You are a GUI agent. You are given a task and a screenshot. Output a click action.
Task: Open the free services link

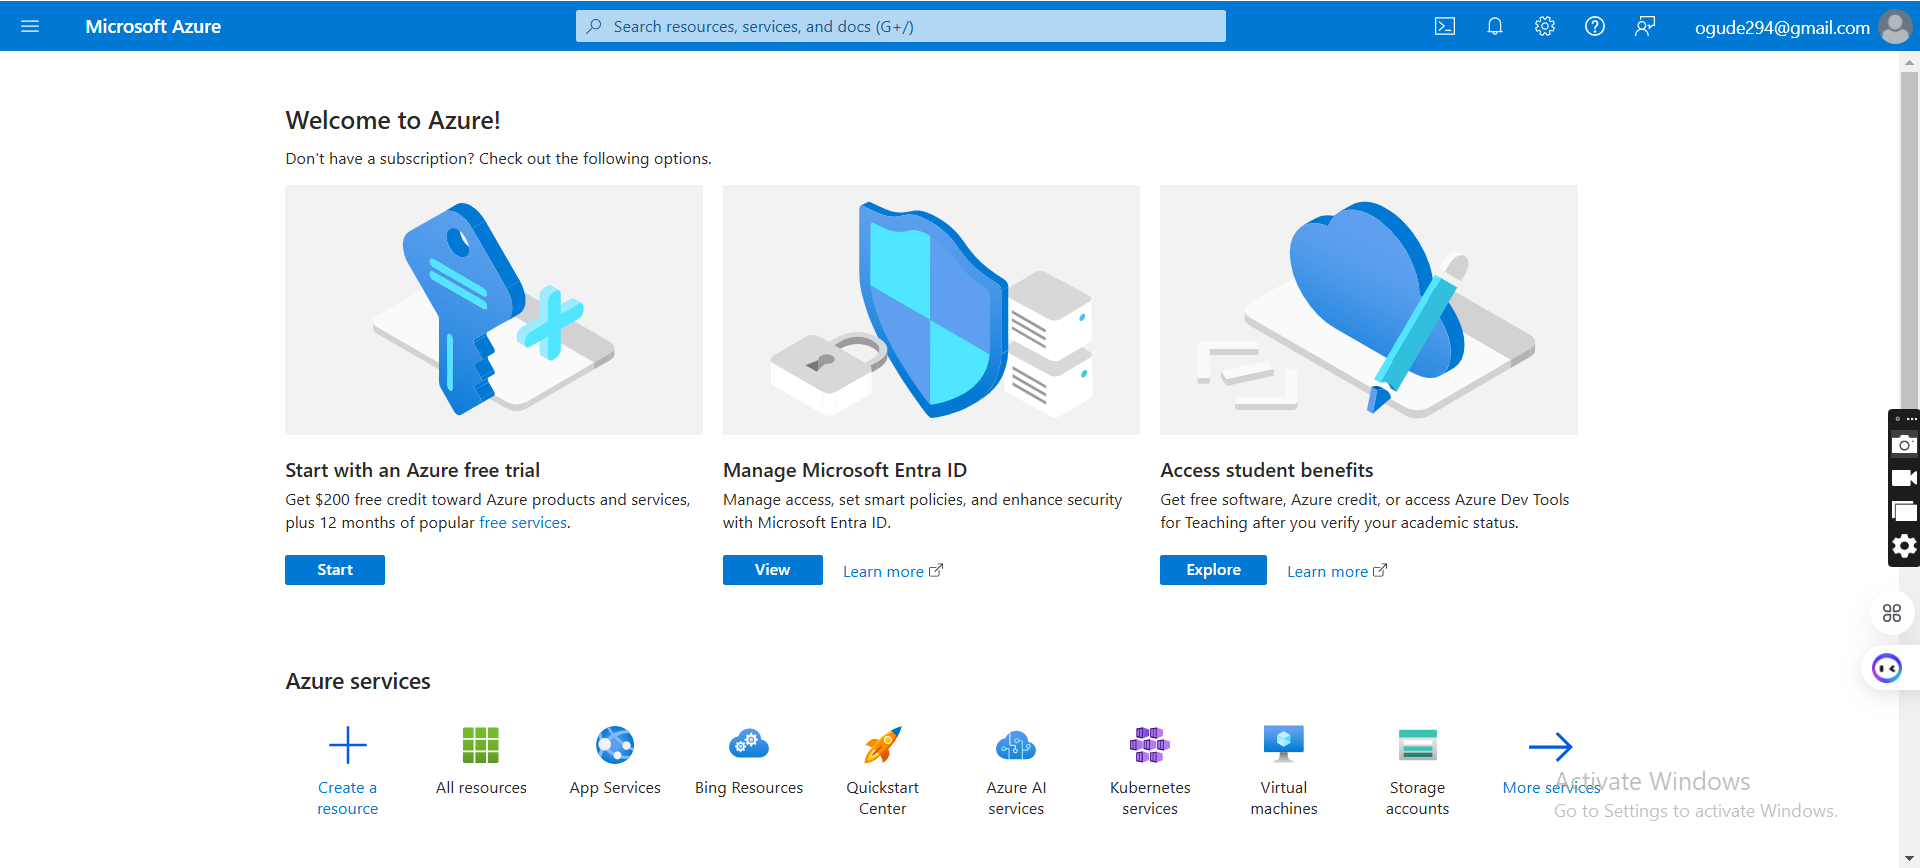pos(523,523)
